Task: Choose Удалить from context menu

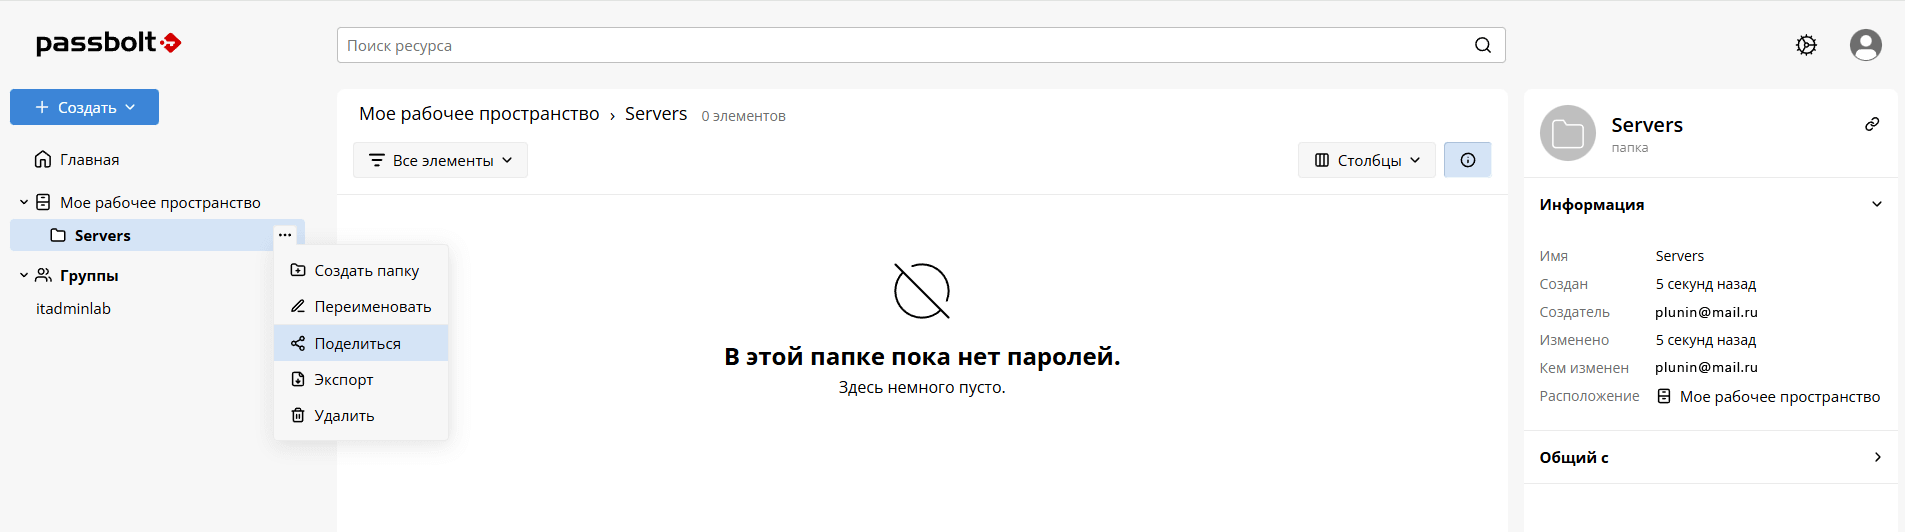Action: tap(361, 415)
